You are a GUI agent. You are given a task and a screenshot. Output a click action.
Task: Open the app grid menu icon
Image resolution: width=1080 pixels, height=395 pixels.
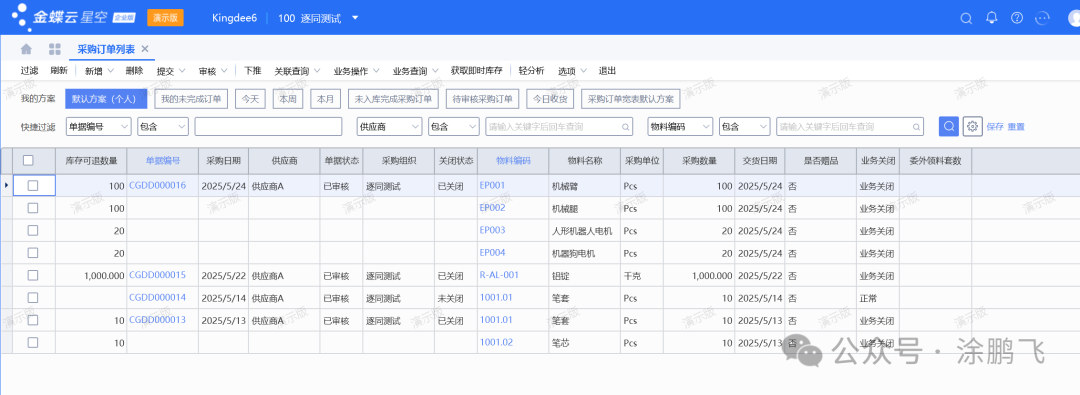55,49
